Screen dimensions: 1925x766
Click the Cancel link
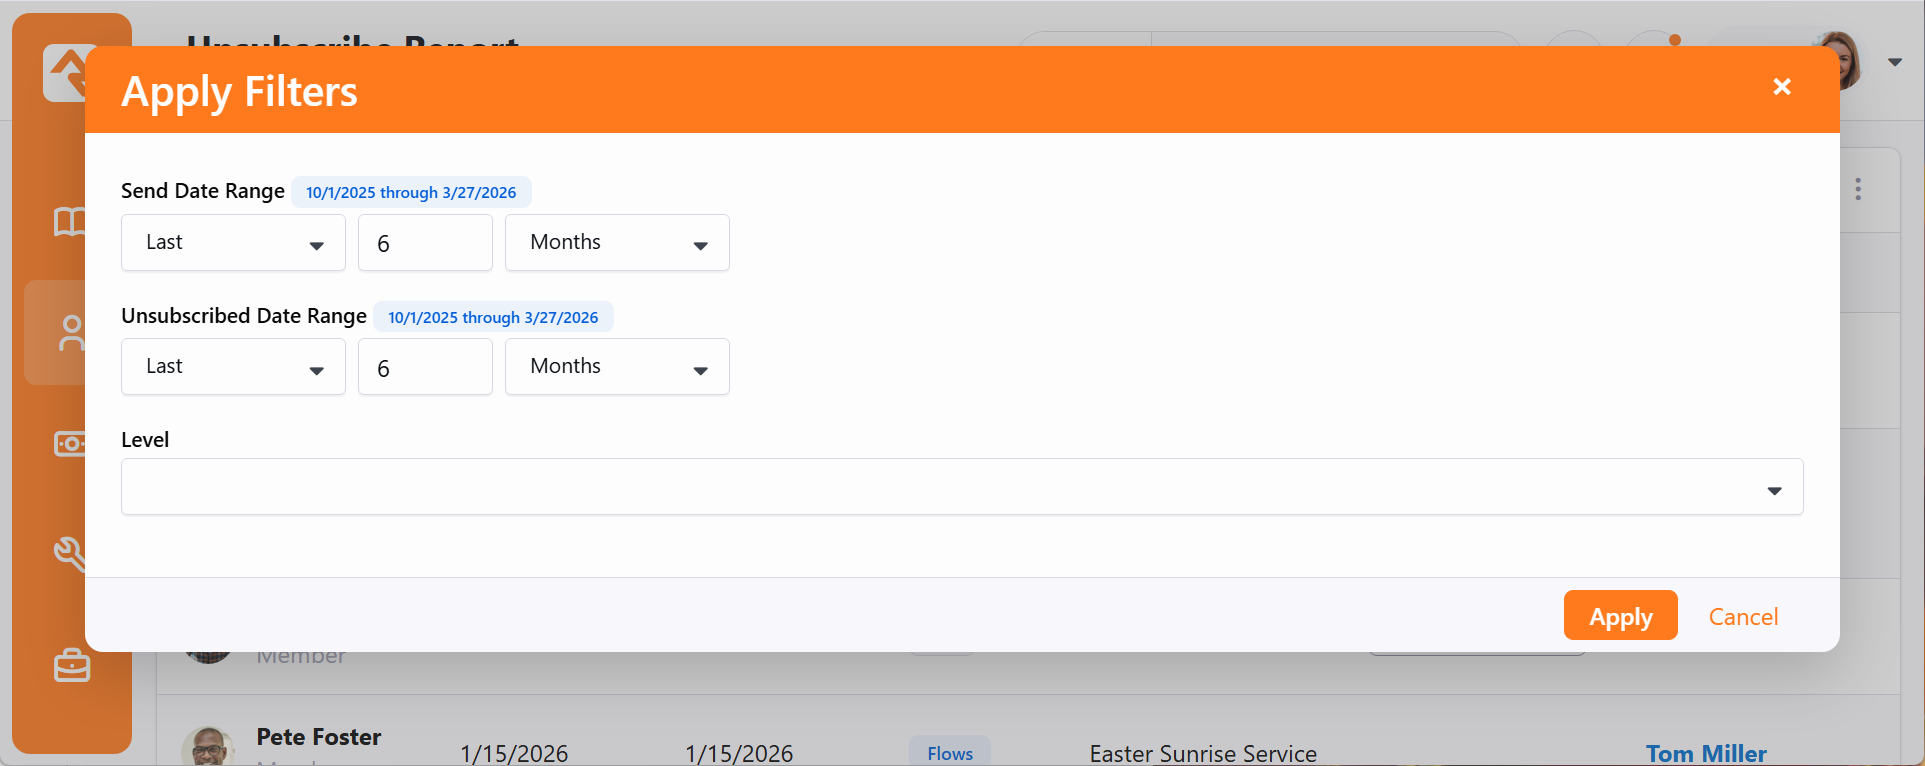click(1743, 617)
